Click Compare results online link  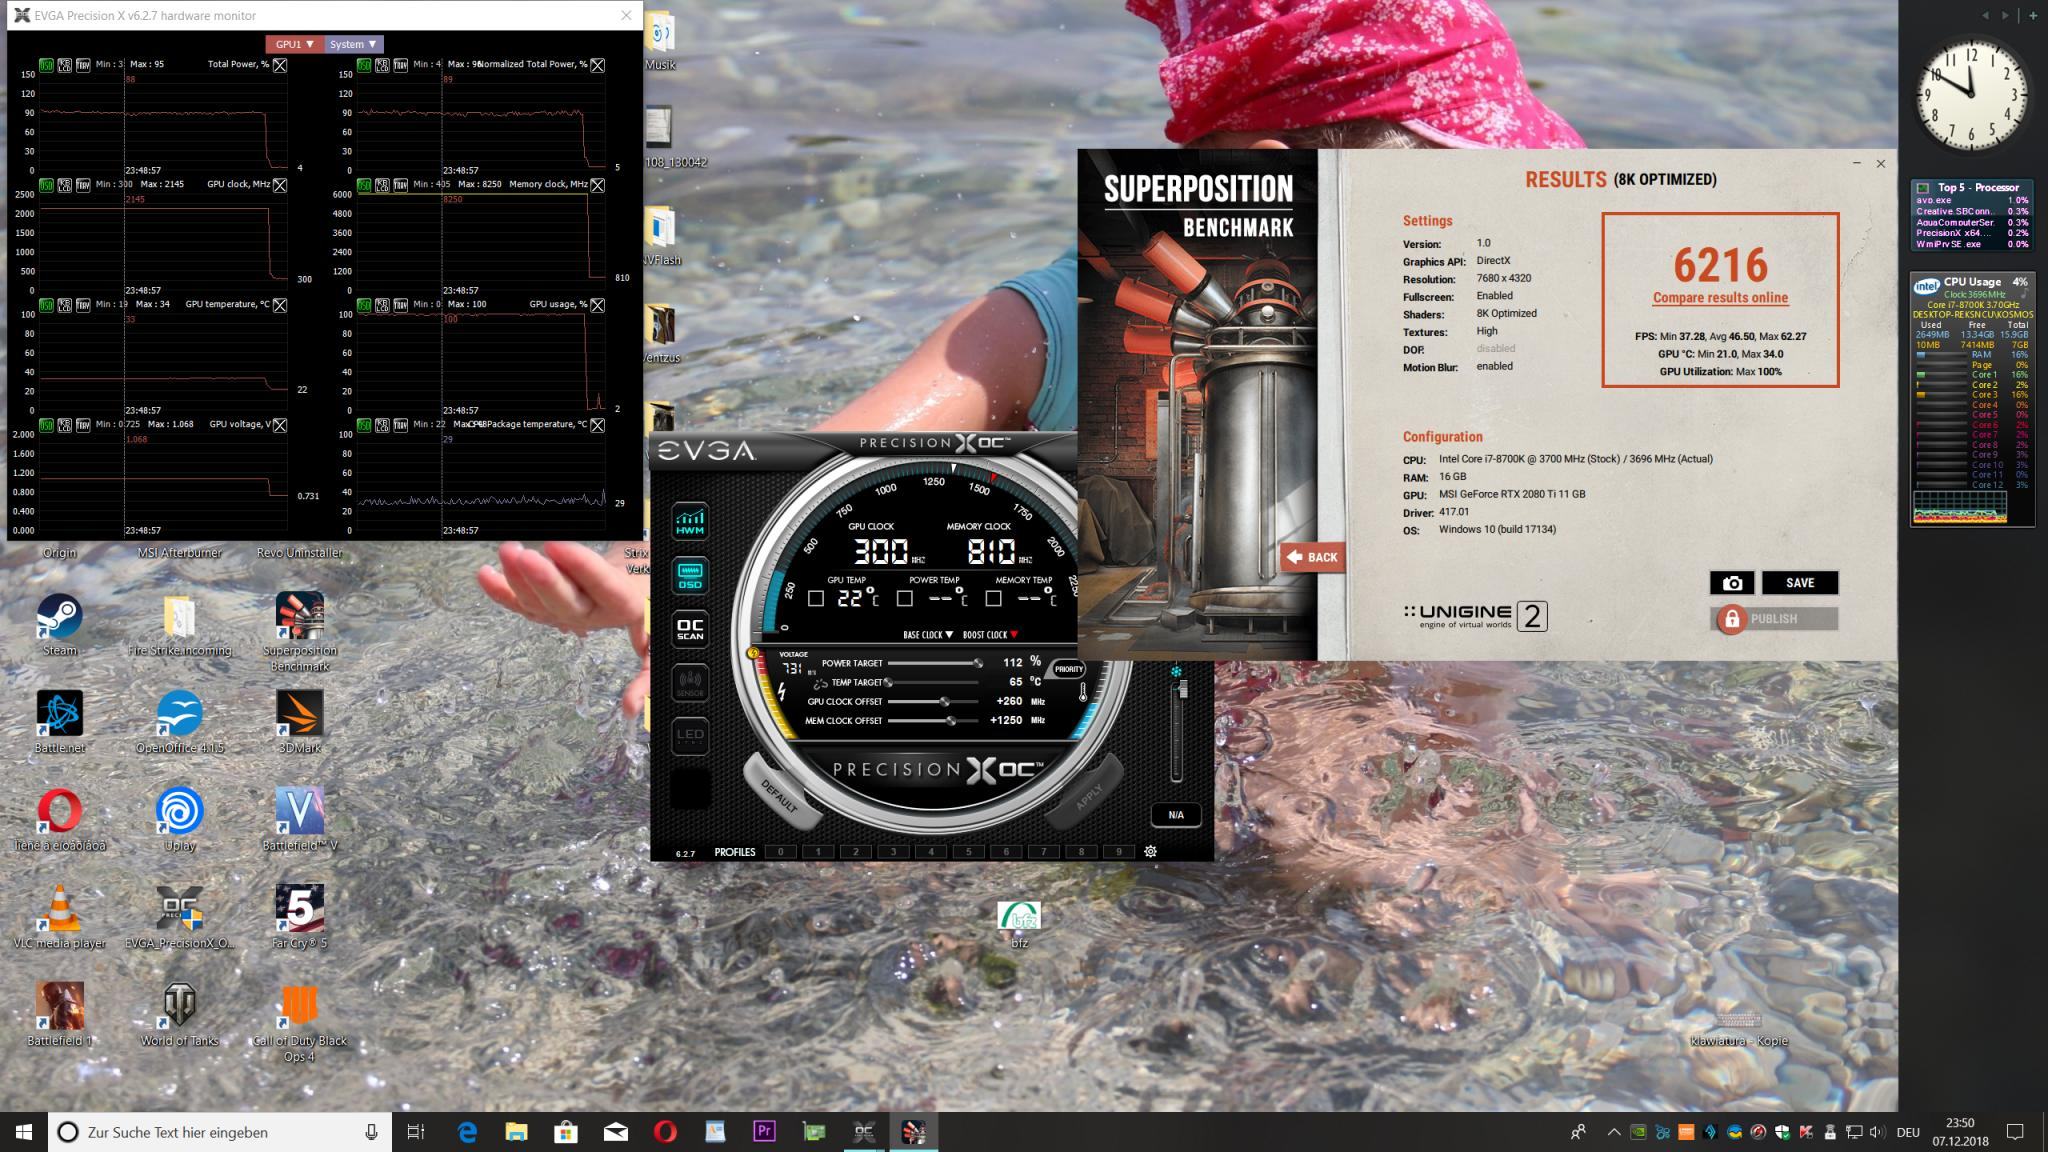click(x=1720, y=298)
